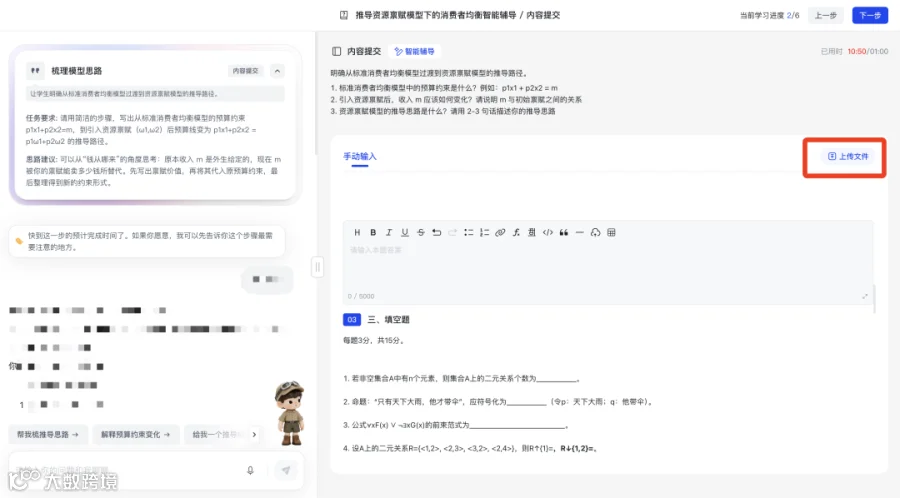Screen dimensions: 900x498
Task: Click 帮我梳理推导思路 suggestion
Action: 48,434
